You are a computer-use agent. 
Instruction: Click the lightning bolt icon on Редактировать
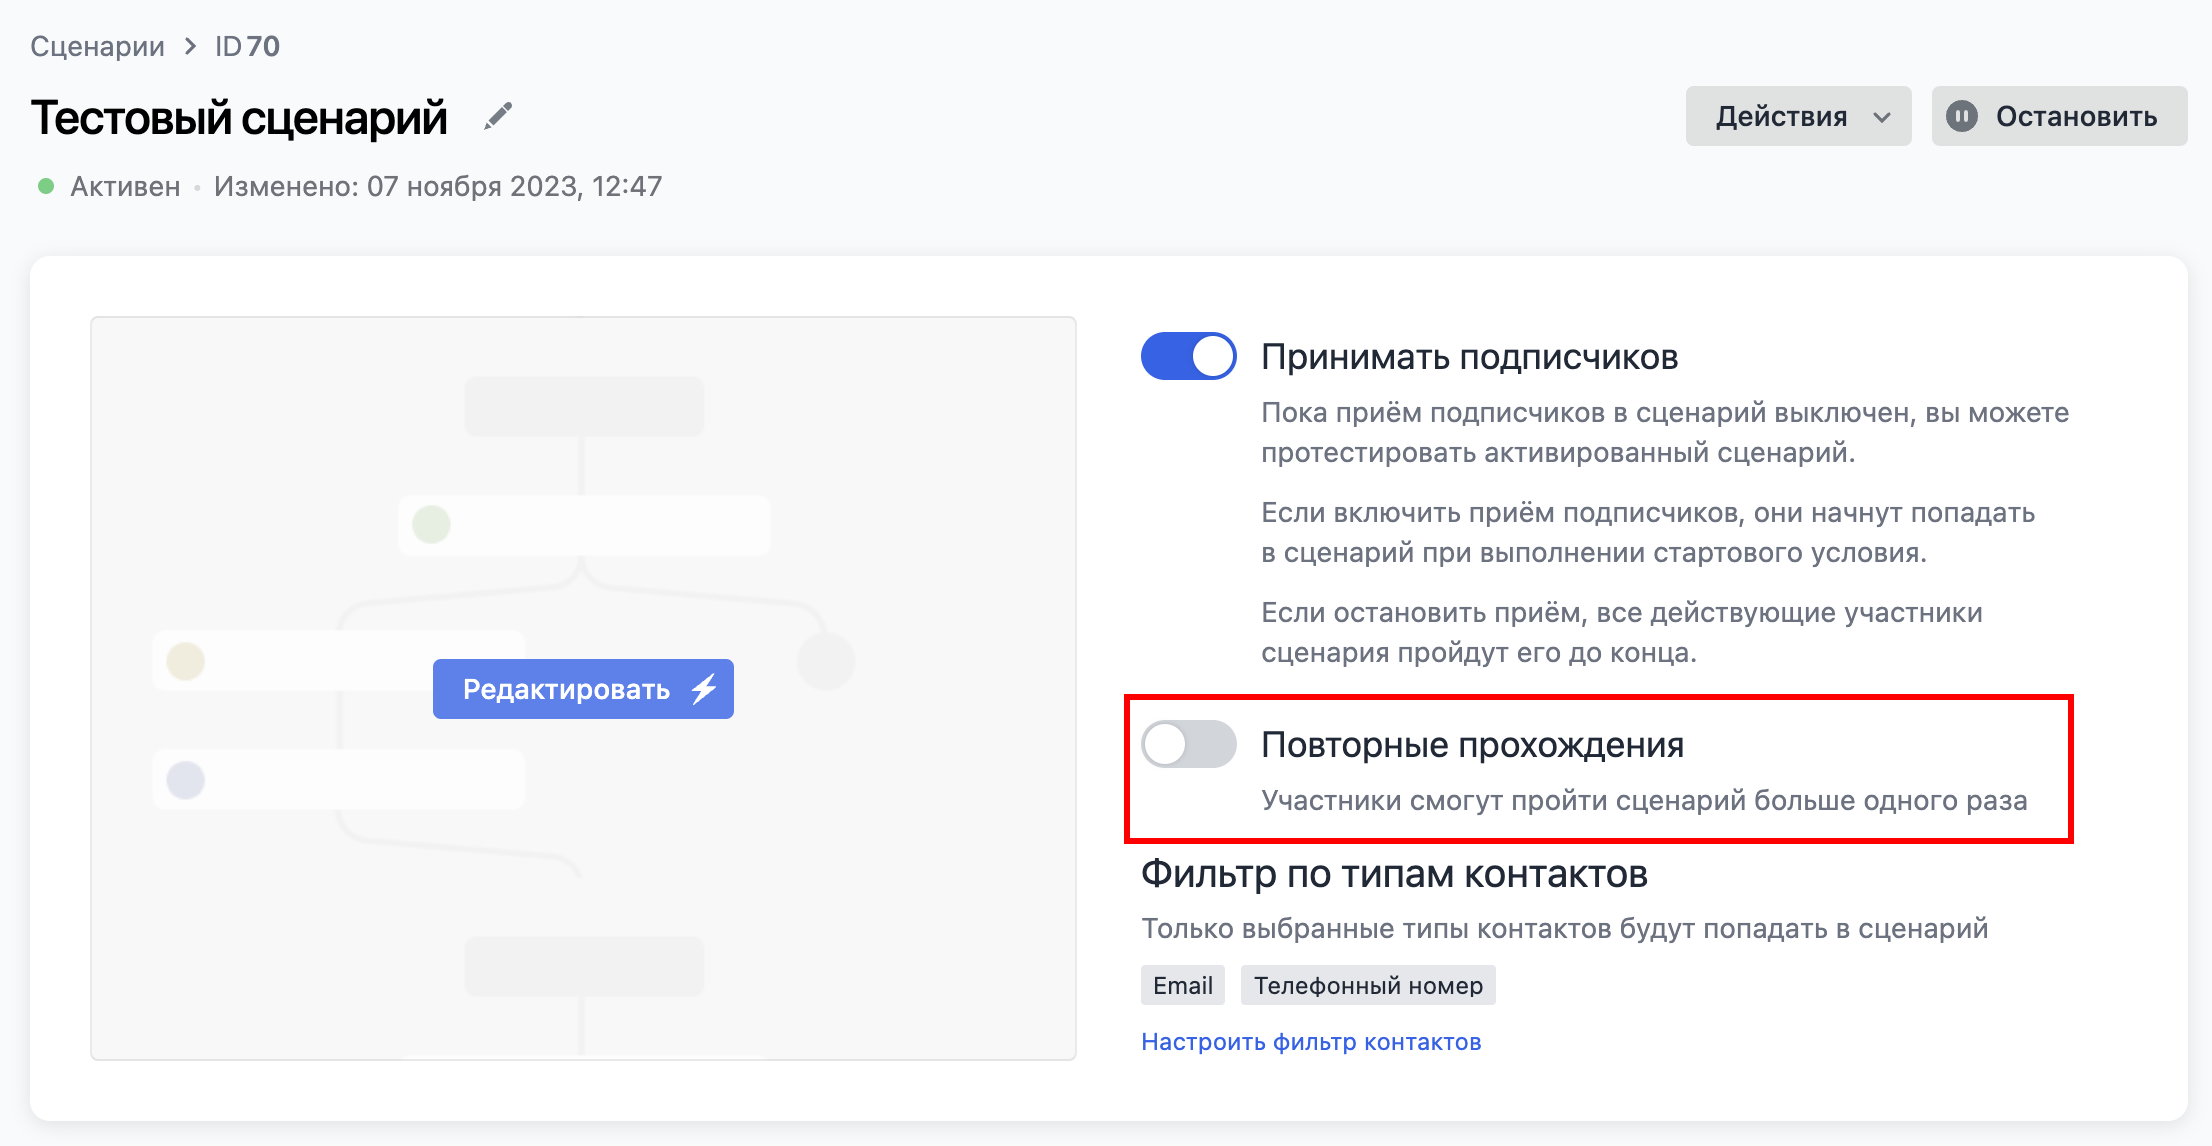click(x=704, y=689)
